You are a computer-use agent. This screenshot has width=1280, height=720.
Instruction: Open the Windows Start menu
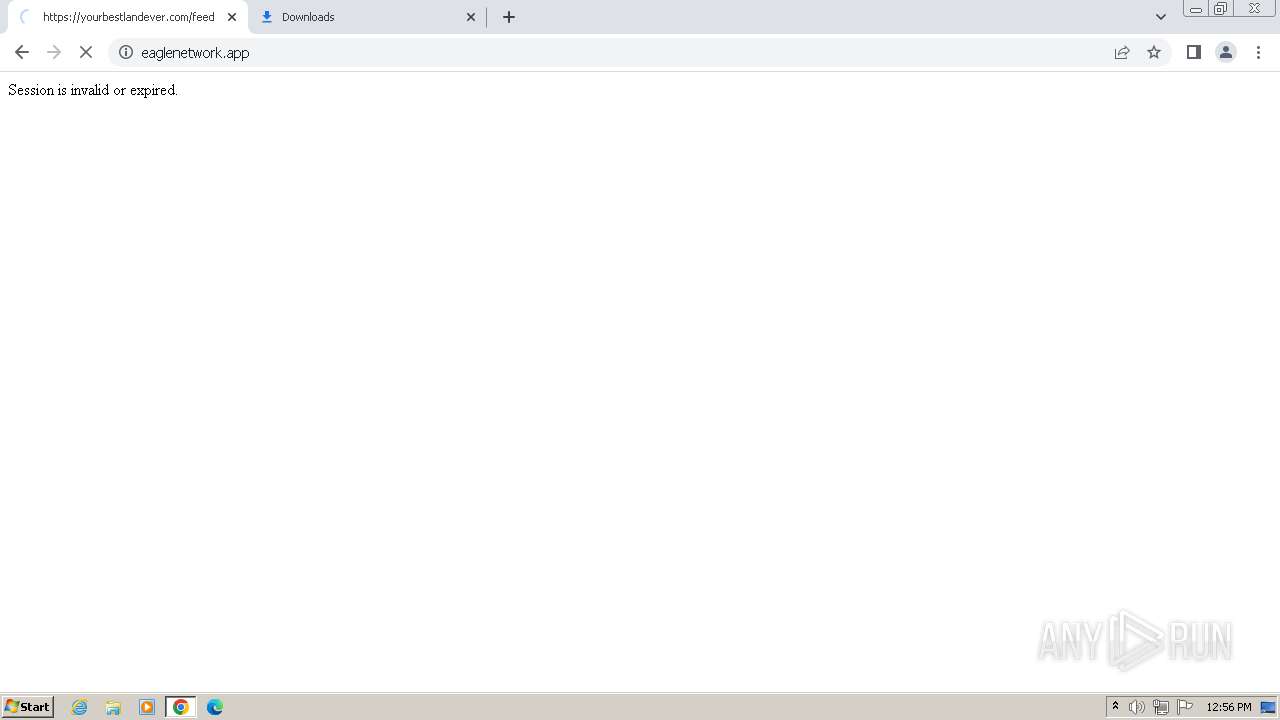[28, 707]
